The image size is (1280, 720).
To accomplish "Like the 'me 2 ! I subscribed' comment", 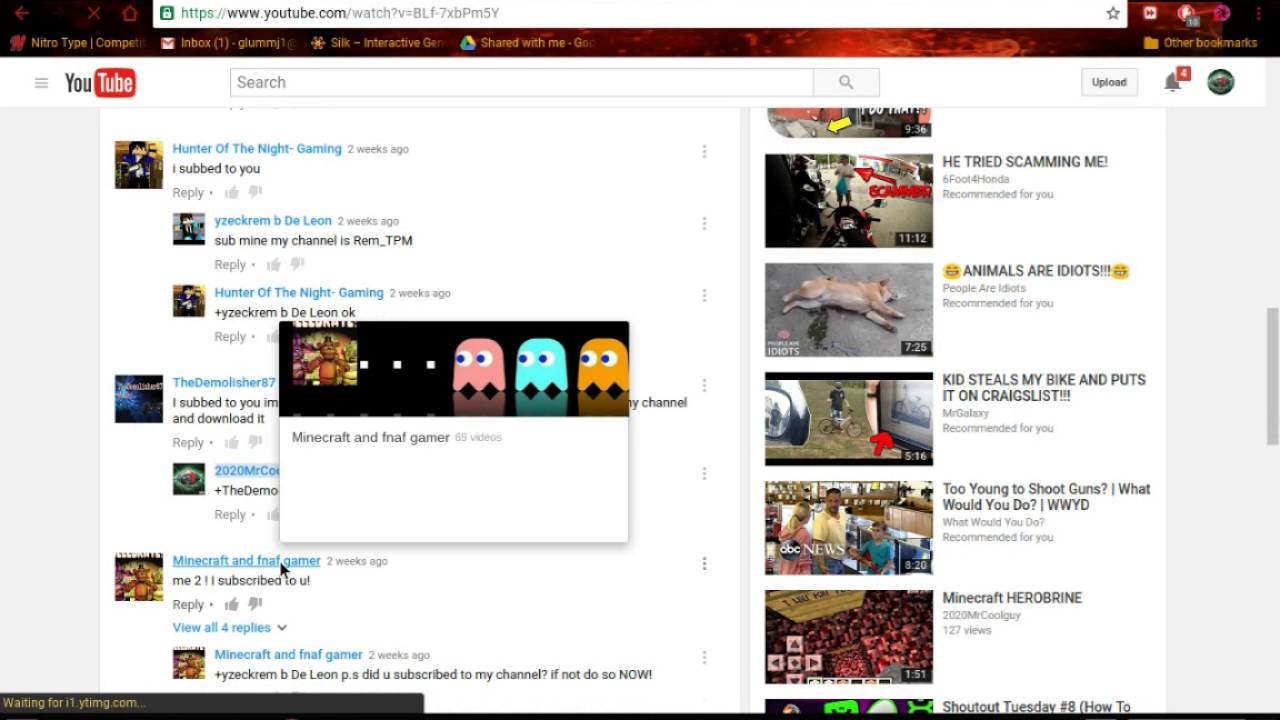I will coord(232,604).
